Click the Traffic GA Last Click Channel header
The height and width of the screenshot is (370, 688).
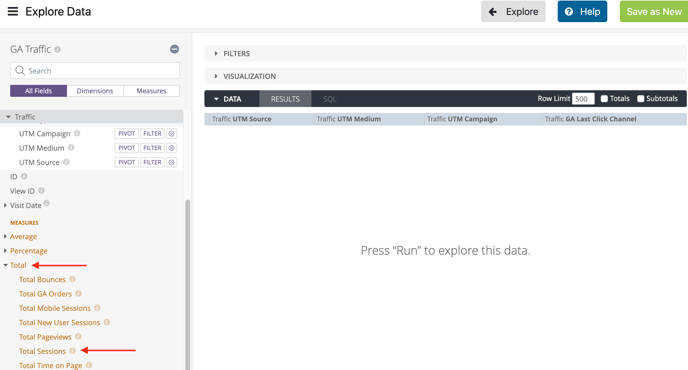[614, 119]
